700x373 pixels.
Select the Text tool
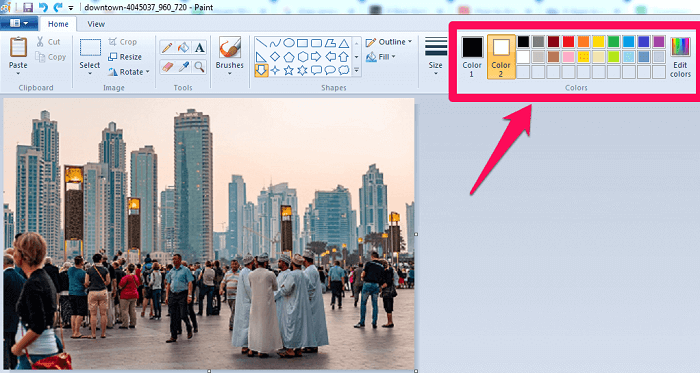pos(200,47)
